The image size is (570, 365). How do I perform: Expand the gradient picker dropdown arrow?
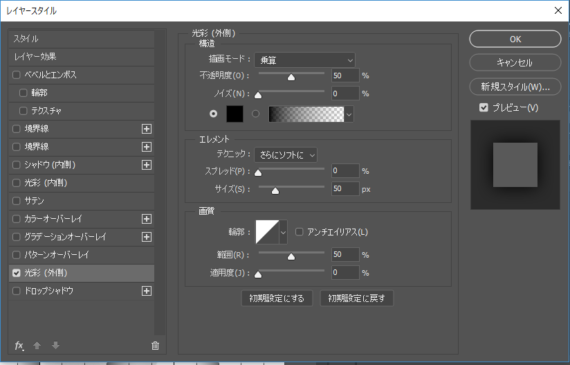[x=349, y=115]
